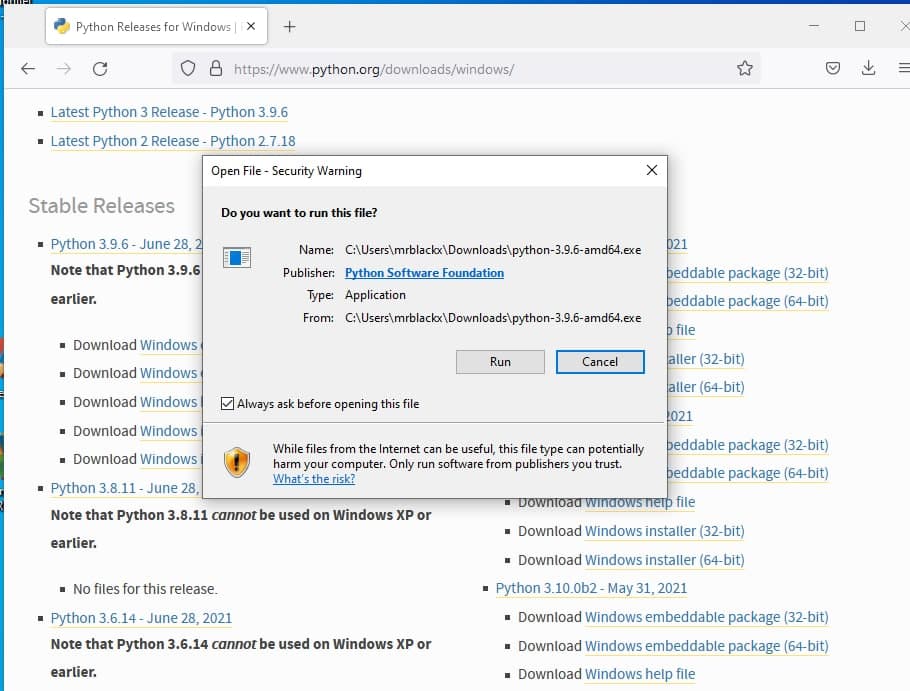Close the Open File security dialog
Image resolution: width=910 pixels, height=691 pixels.
[651, 171]
